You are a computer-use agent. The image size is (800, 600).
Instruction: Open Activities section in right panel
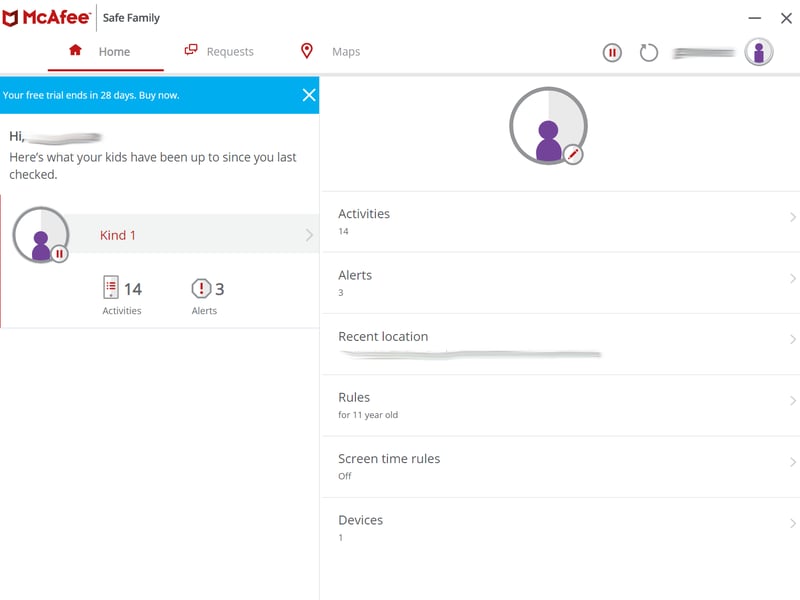pos(561,222)
